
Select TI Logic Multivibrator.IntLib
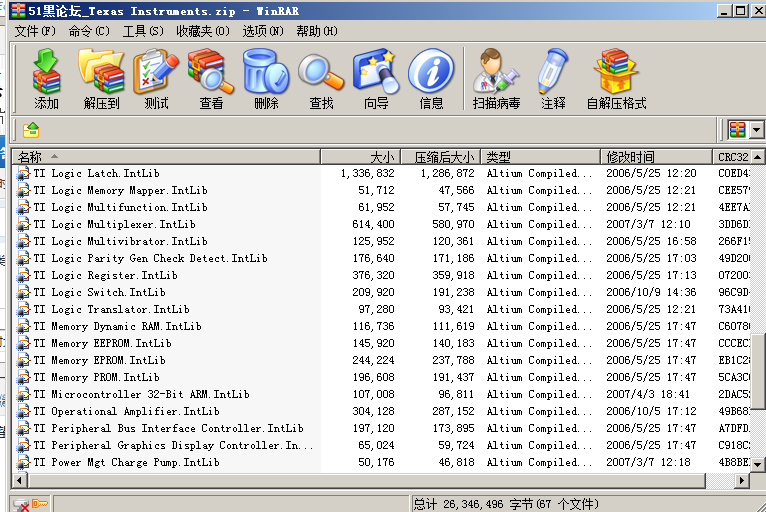coord(121,241)
